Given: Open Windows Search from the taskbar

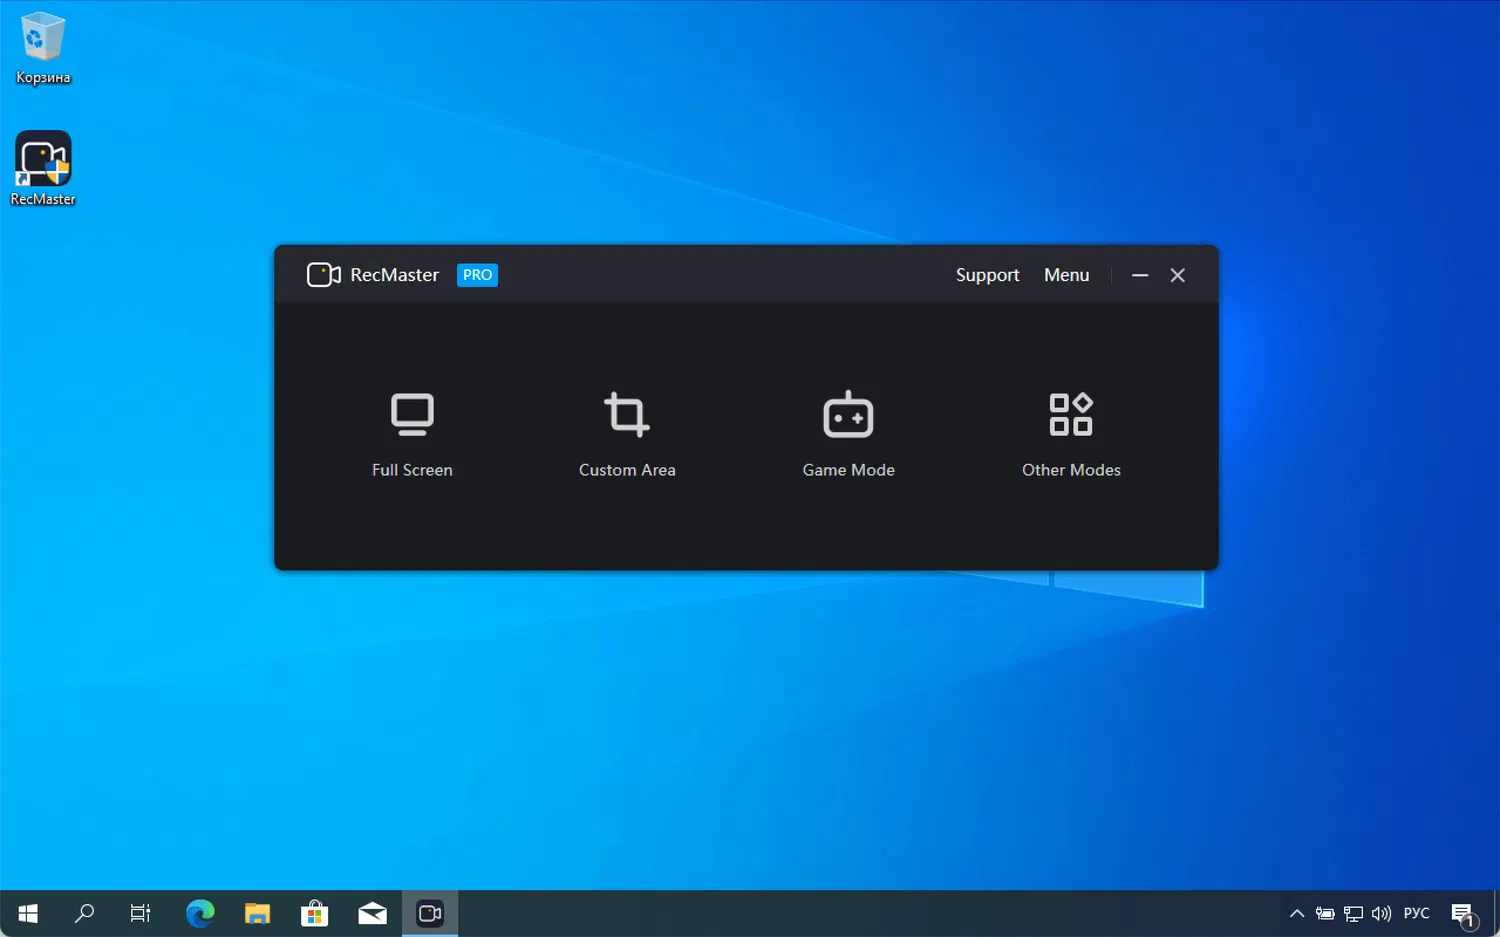Looking at the screenshot, I should click(x=84, y=913).
